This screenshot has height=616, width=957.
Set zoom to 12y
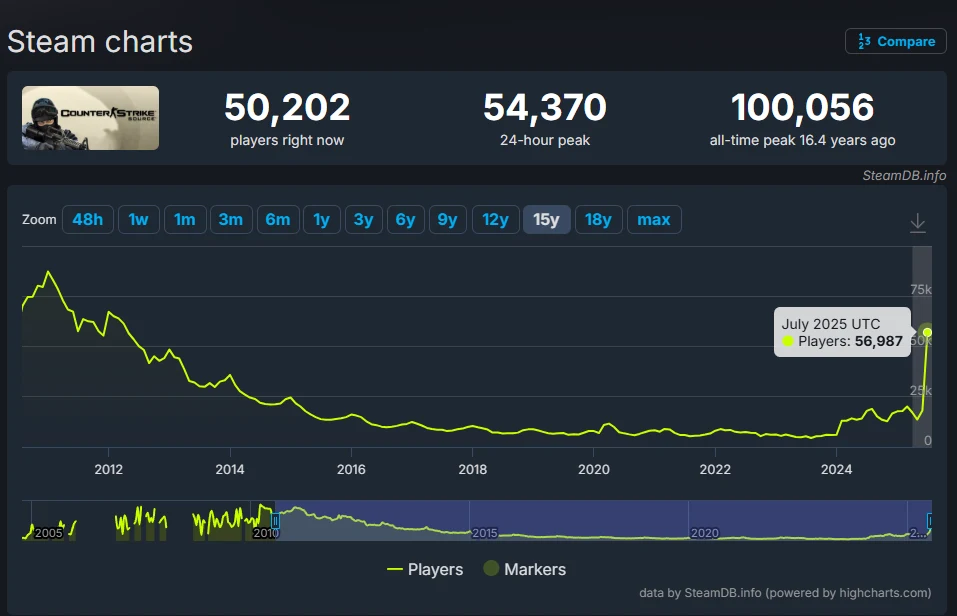496,219
